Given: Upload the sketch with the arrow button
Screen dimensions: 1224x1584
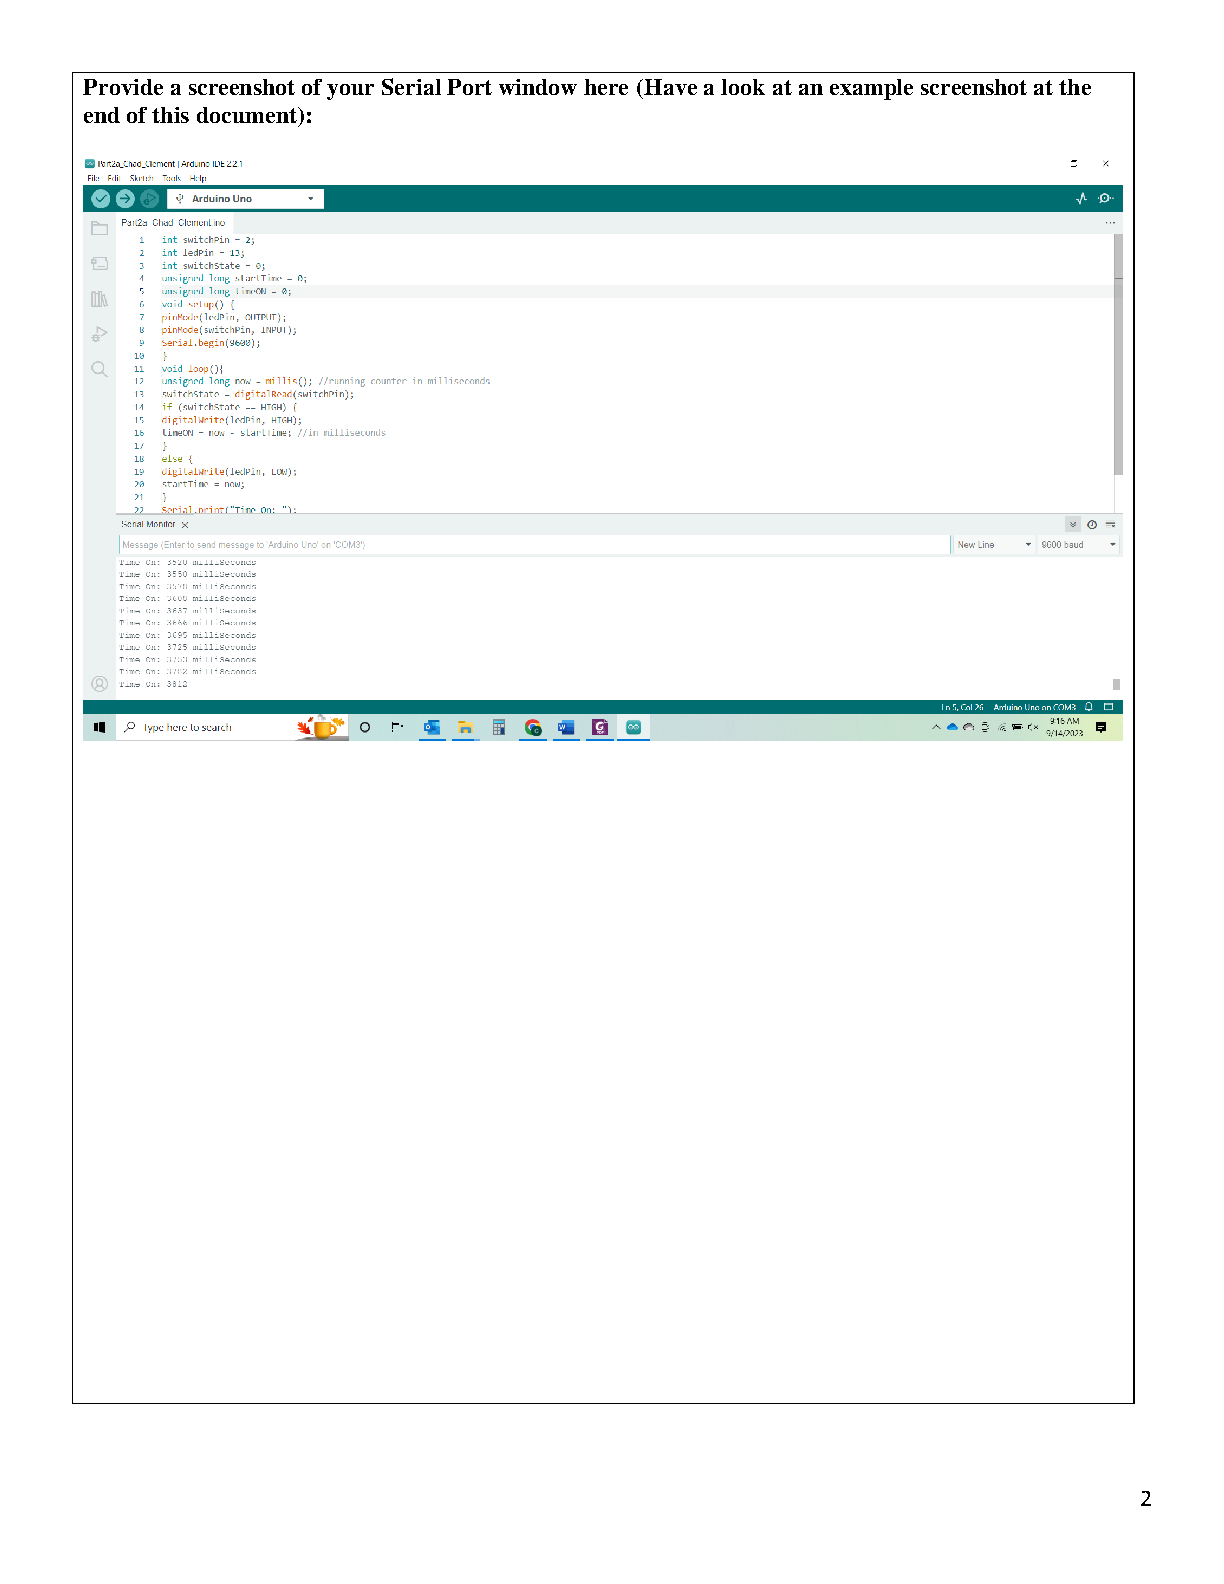Looking at the screenshot, I should click(x=125, y=199).
